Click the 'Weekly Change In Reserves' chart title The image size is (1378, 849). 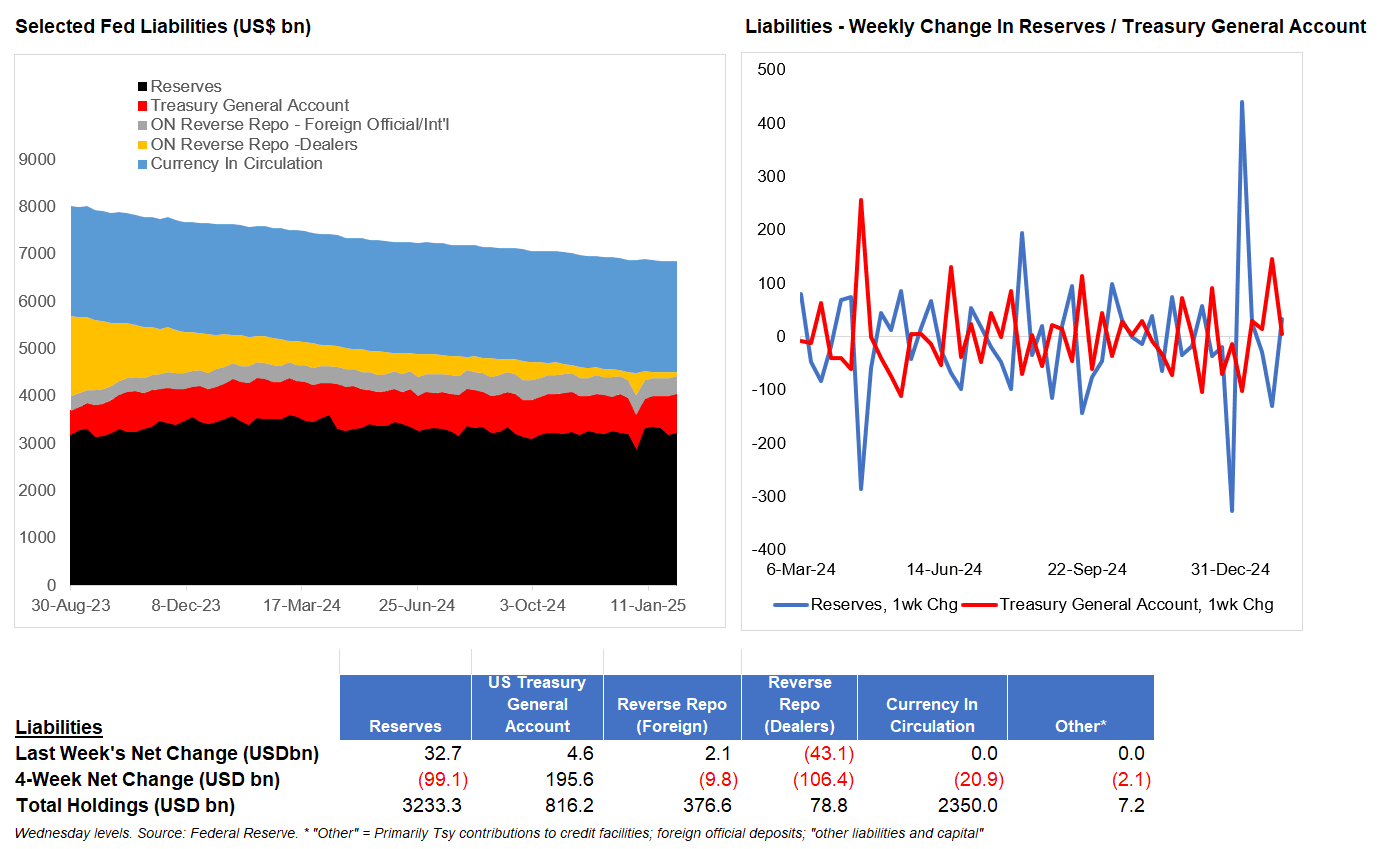pos(1055,27)
